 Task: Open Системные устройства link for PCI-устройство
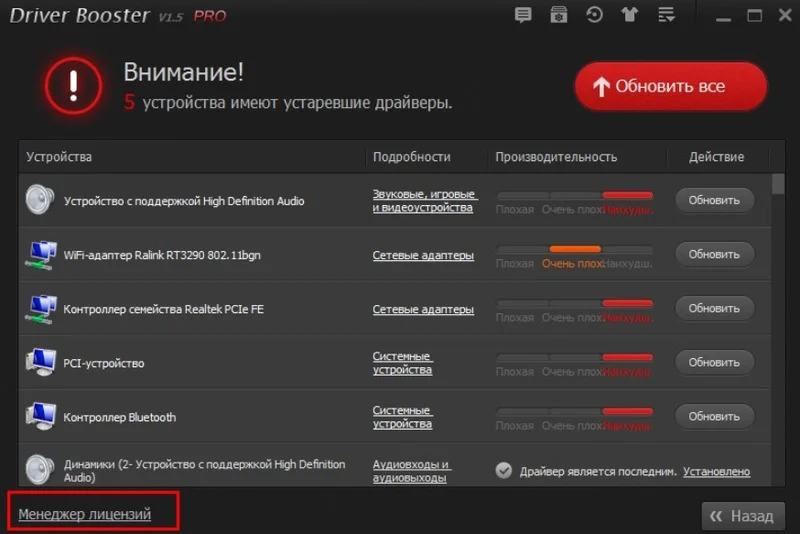tap(403, 363)
